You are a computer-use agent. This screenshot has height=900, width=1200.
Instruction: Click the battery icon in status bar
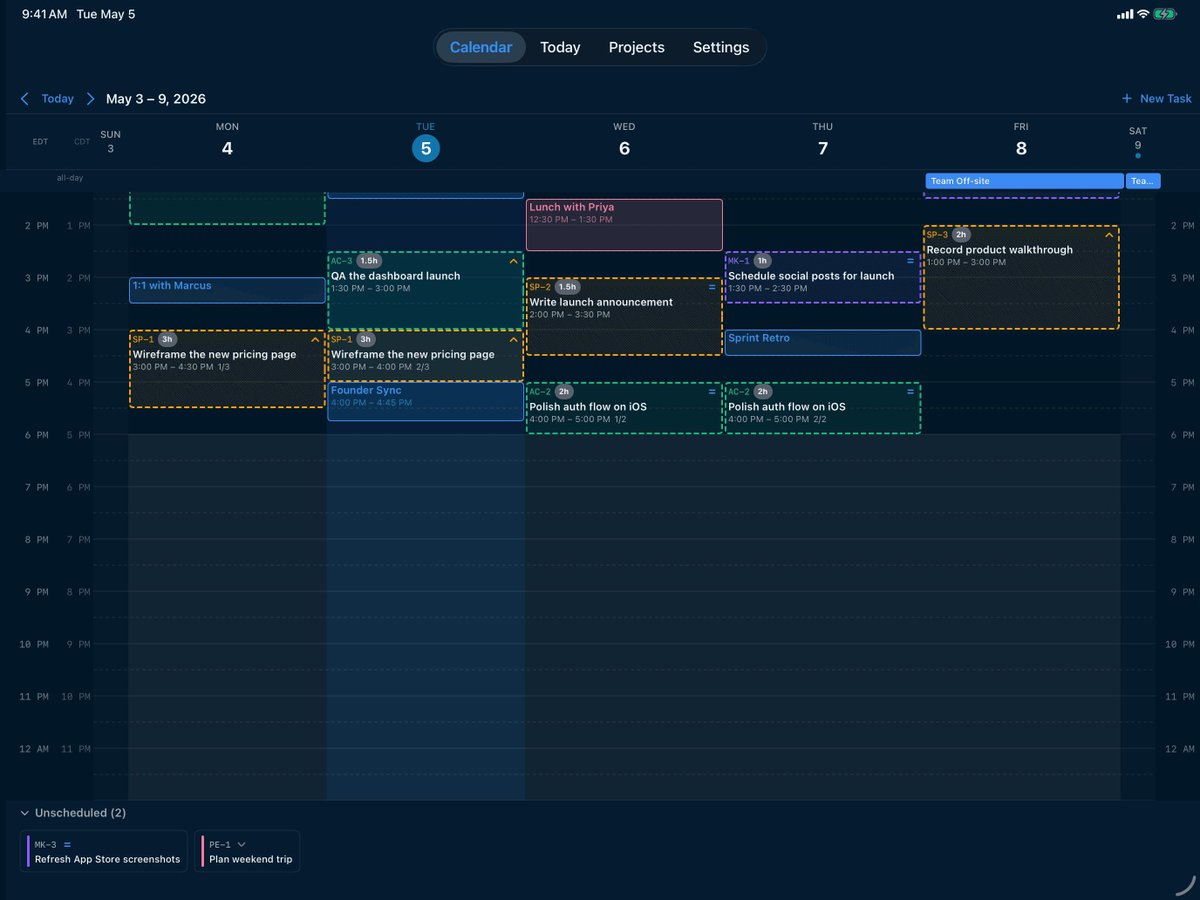[1165, 15]
